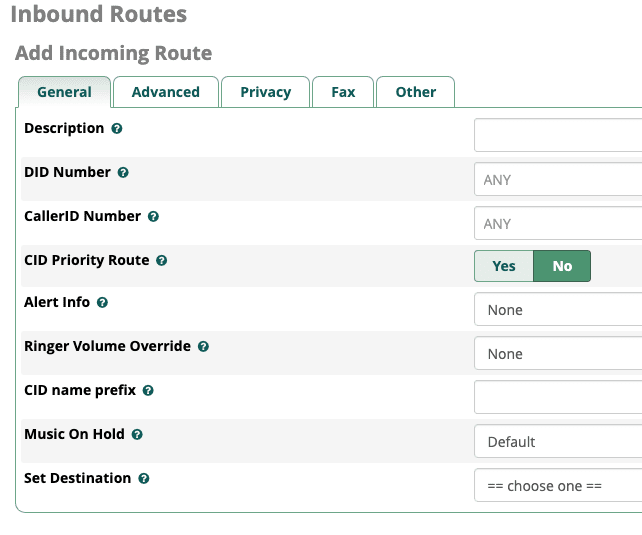
Task: Click the Ringer Volume Override help icon
Action: point(203,347)
